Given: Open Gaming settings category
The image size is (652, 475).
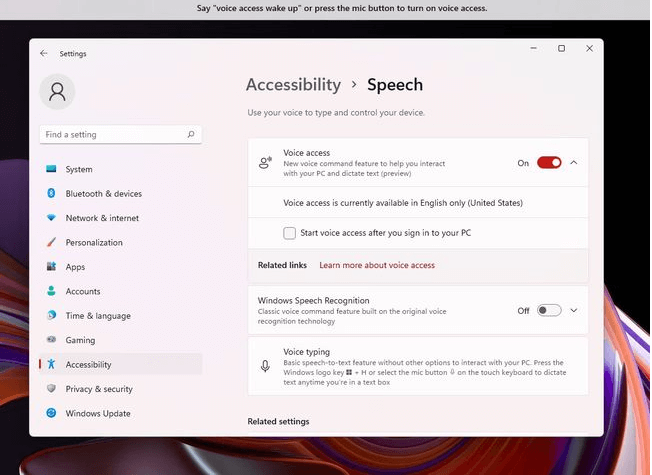Looking at the screenshot, I should click(x=121, y=340).
